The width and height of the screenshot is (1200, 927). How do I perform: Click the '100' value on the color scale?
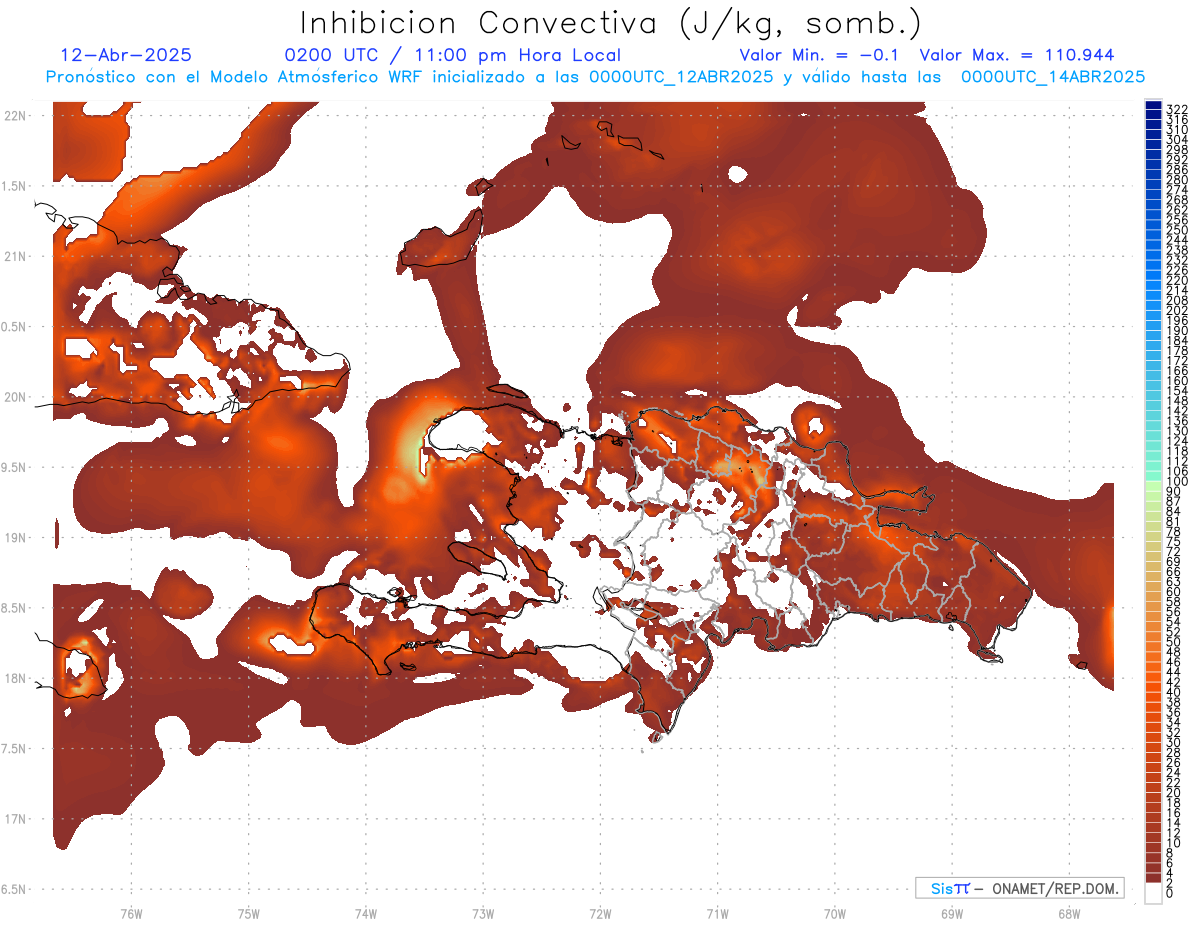tap(1177, 483)
